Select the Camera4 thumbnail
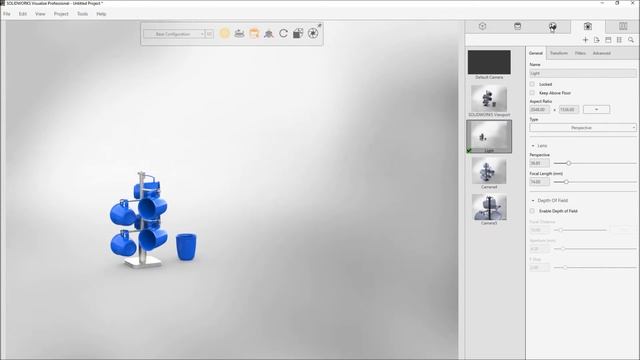Viewport: 640px width, 360px height. [x=489, y=171]
